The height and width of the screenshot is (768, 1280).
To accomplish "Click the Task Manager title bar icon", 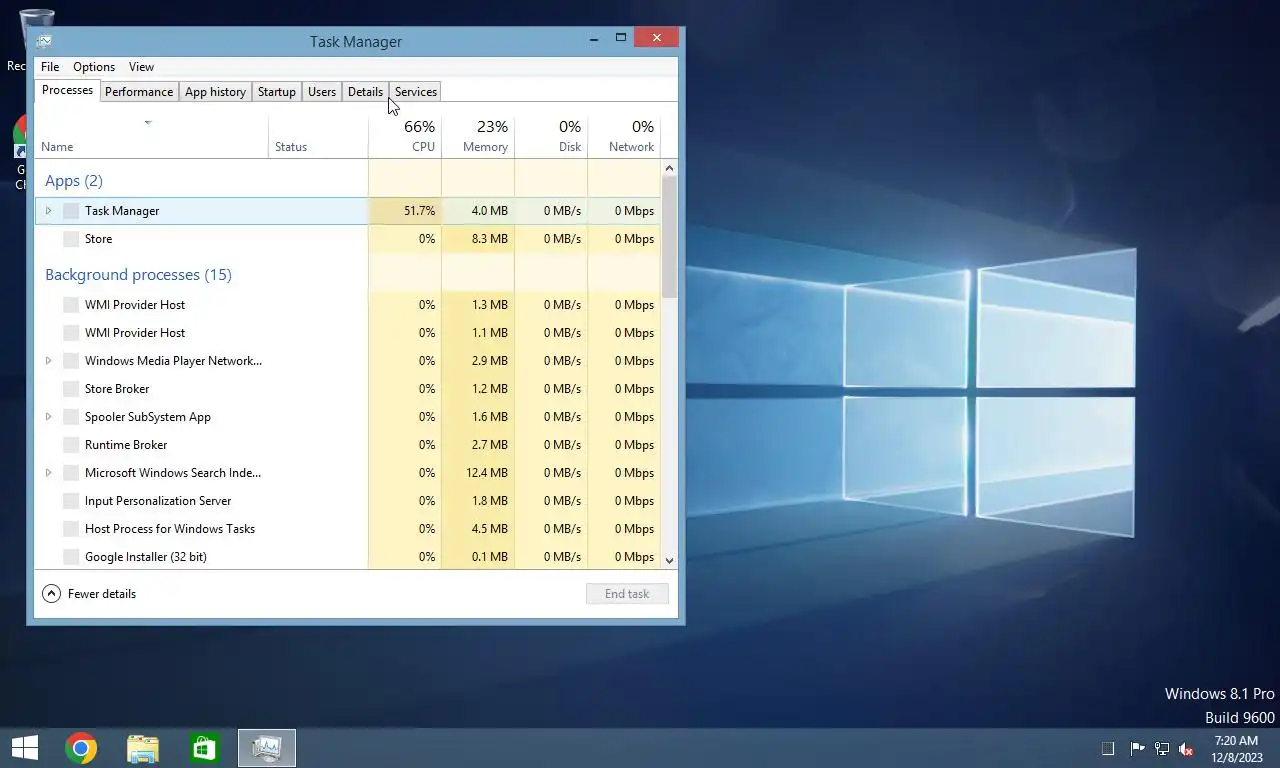I will coord(44,41).
